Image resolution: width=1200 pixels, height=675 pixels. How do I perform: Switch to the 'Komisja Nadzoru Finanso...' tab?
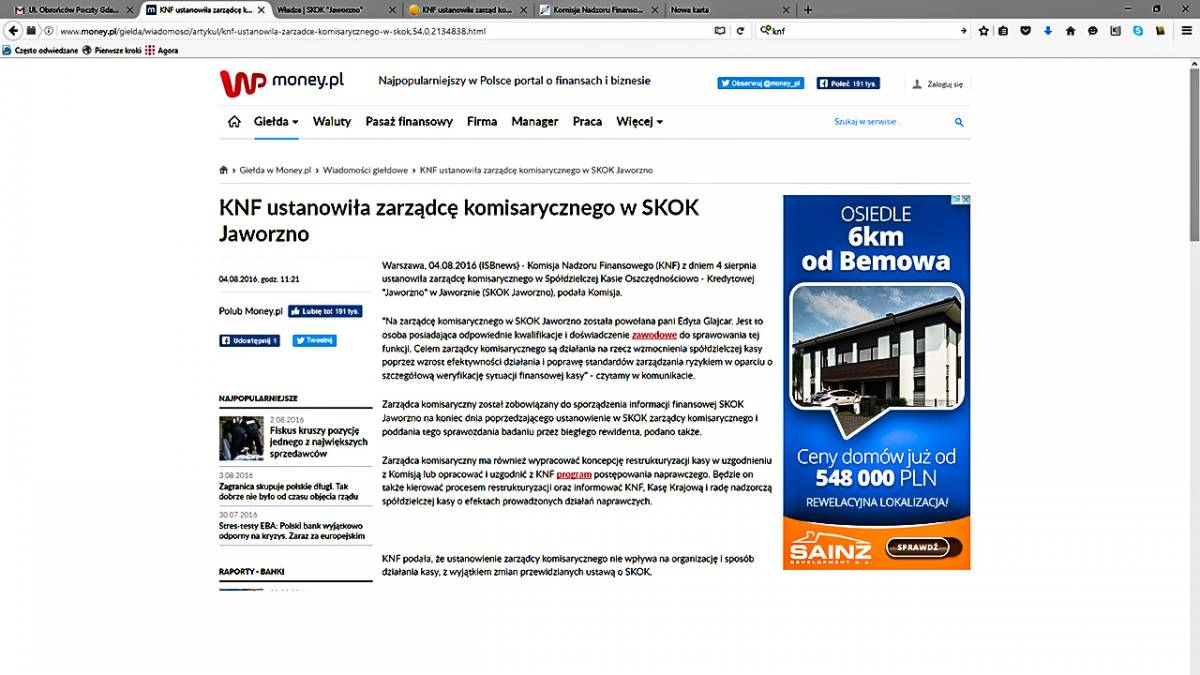pos(598,10)
